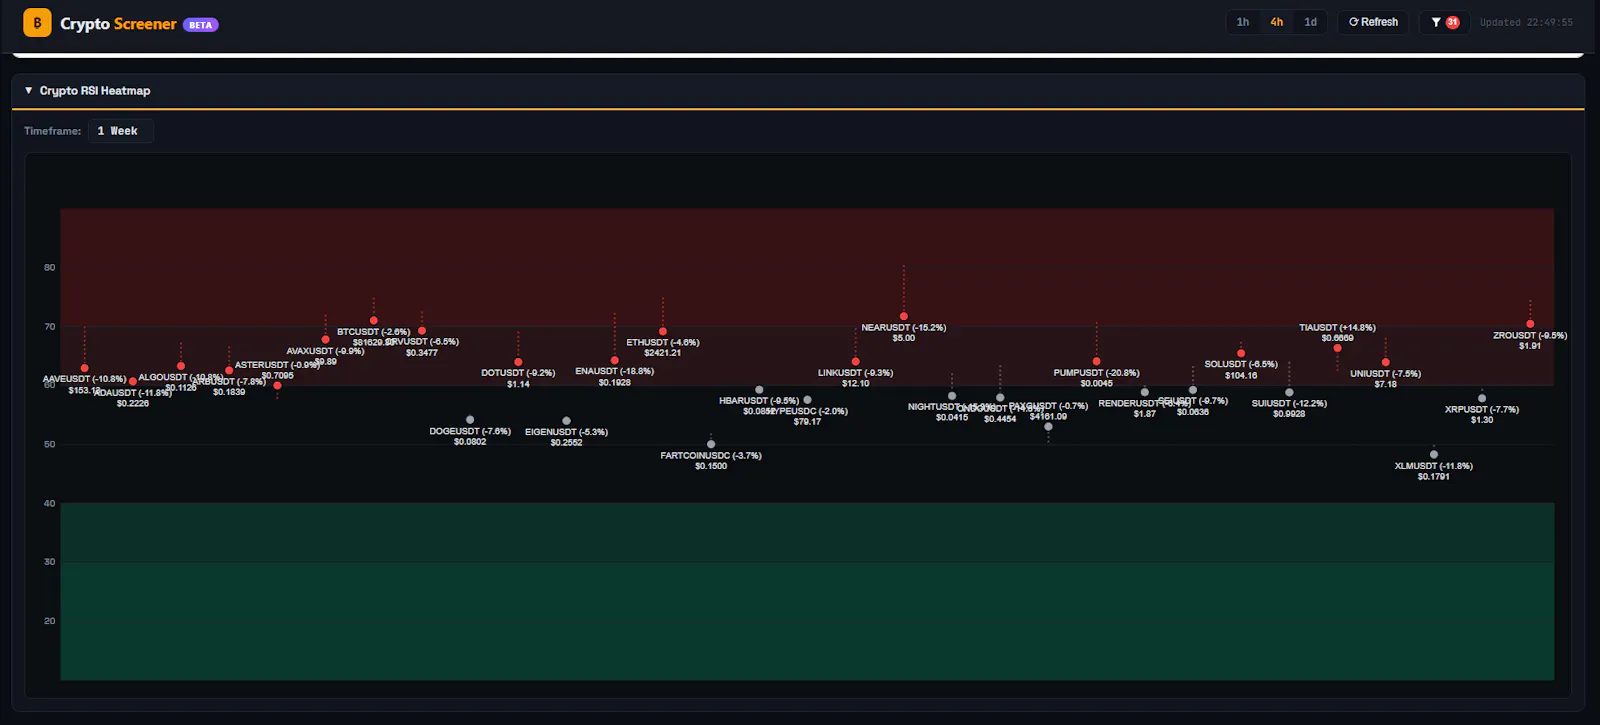Click the DOGEUSDT (-7.6%) label
The width and height of the screenshot is (1600, 725).
point(470,432)
